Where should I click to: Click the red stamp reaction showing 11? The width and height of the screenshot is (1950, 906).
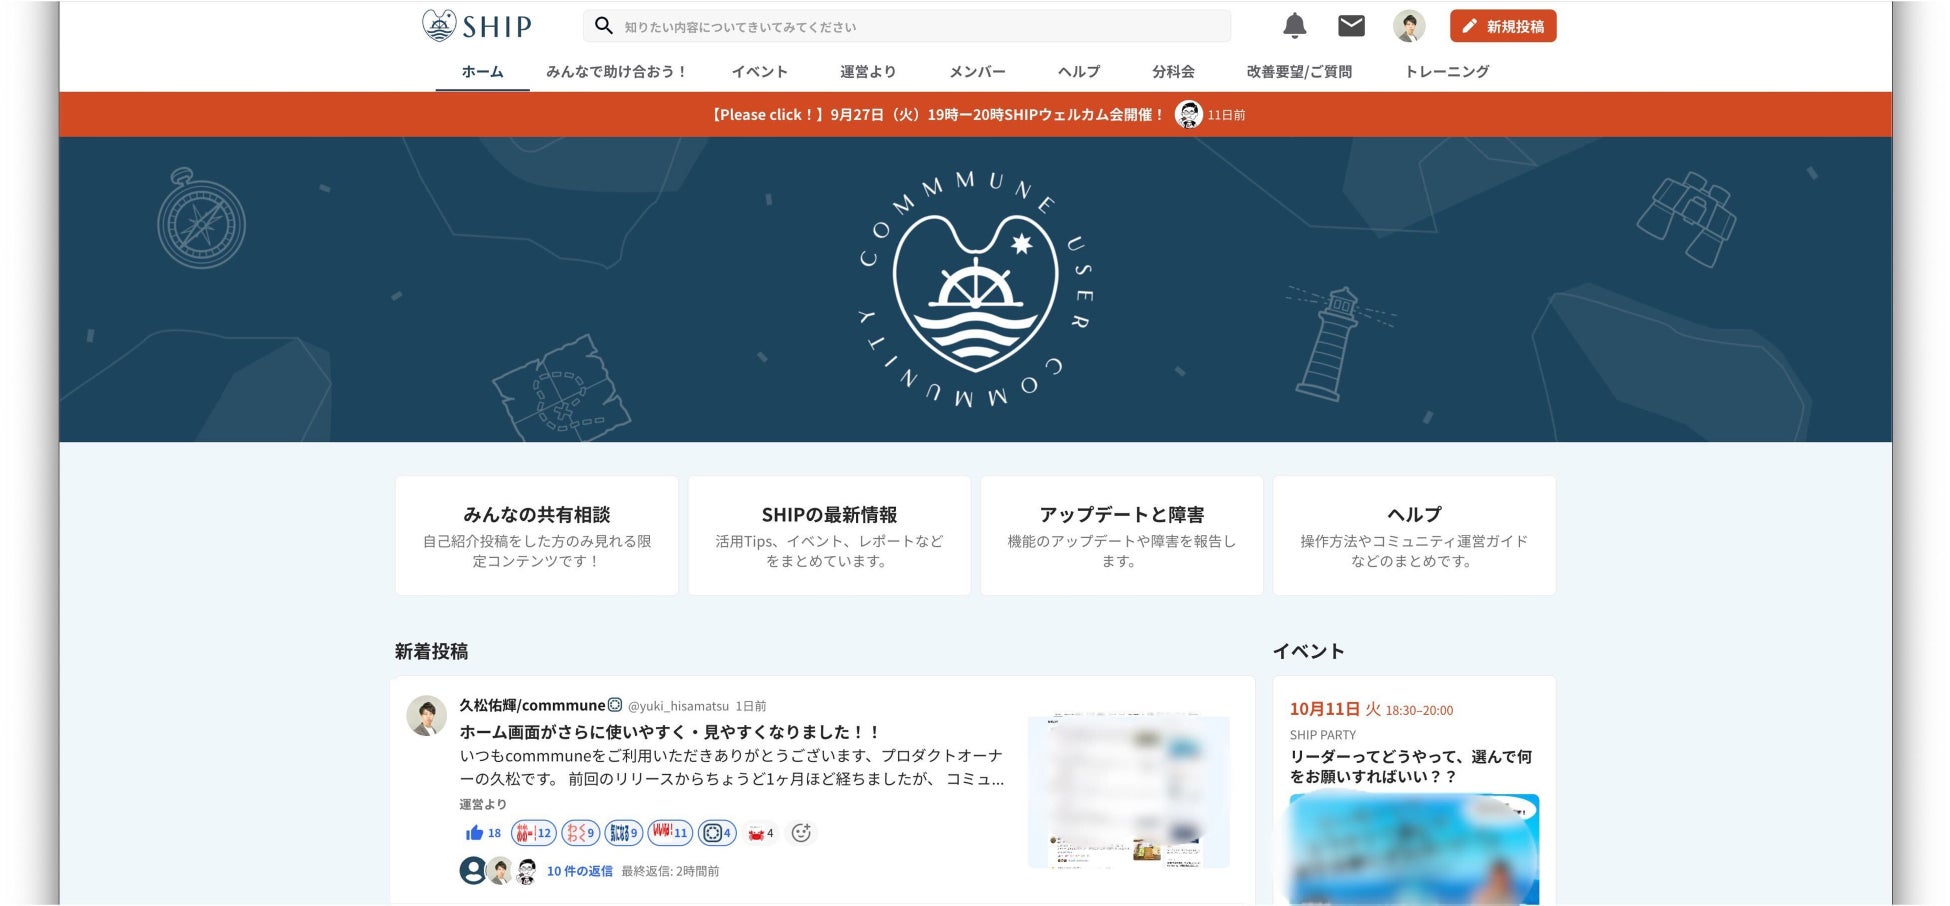click(x=670, y=833)
